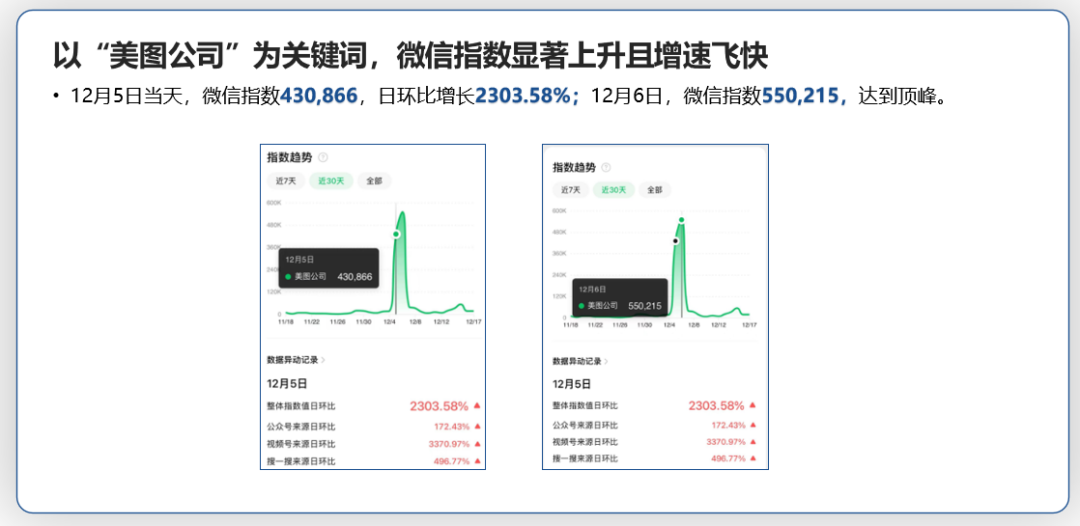Image resolution: width=1080 pixels, height=526 pixels.
Task: Select 全部 tab in right panel
Action: 654,190
